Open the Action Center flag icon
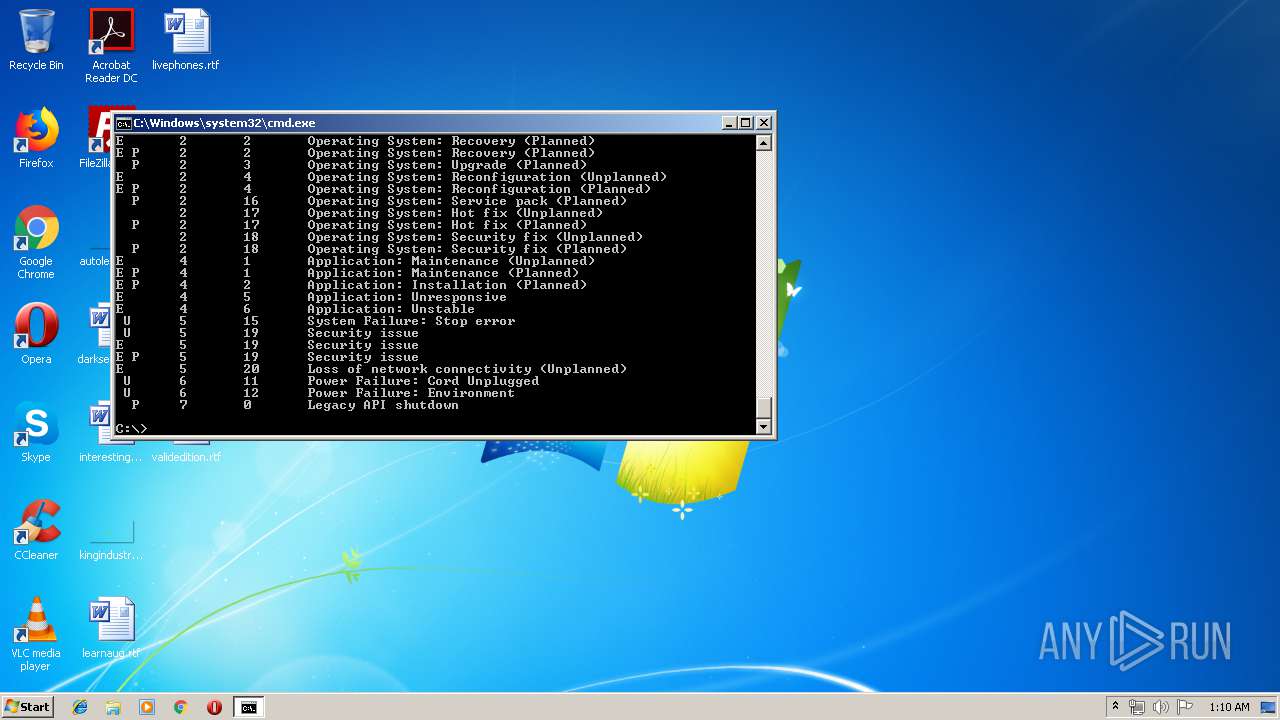Image resolution: width=1280 pixels, height=720 pixels. point(1185,707)
